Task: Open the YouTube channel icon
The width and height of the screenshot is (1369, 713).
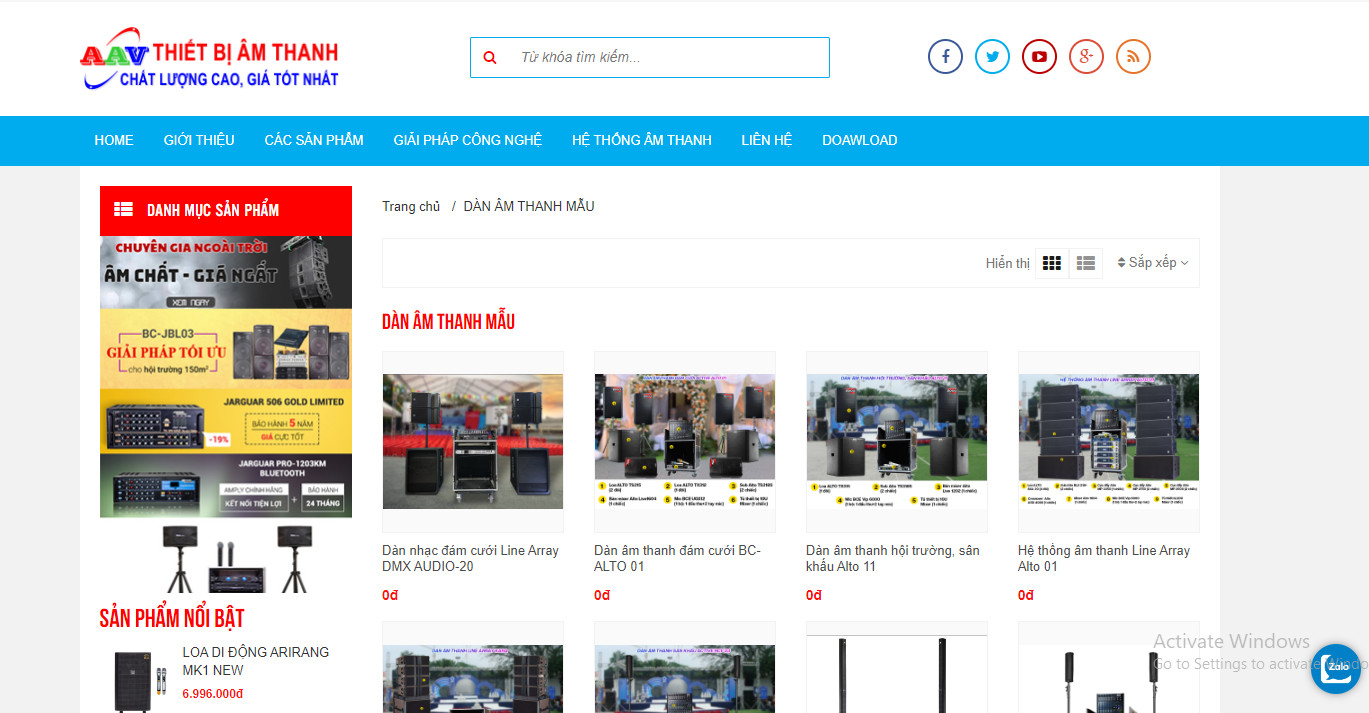Action: 1039,56
